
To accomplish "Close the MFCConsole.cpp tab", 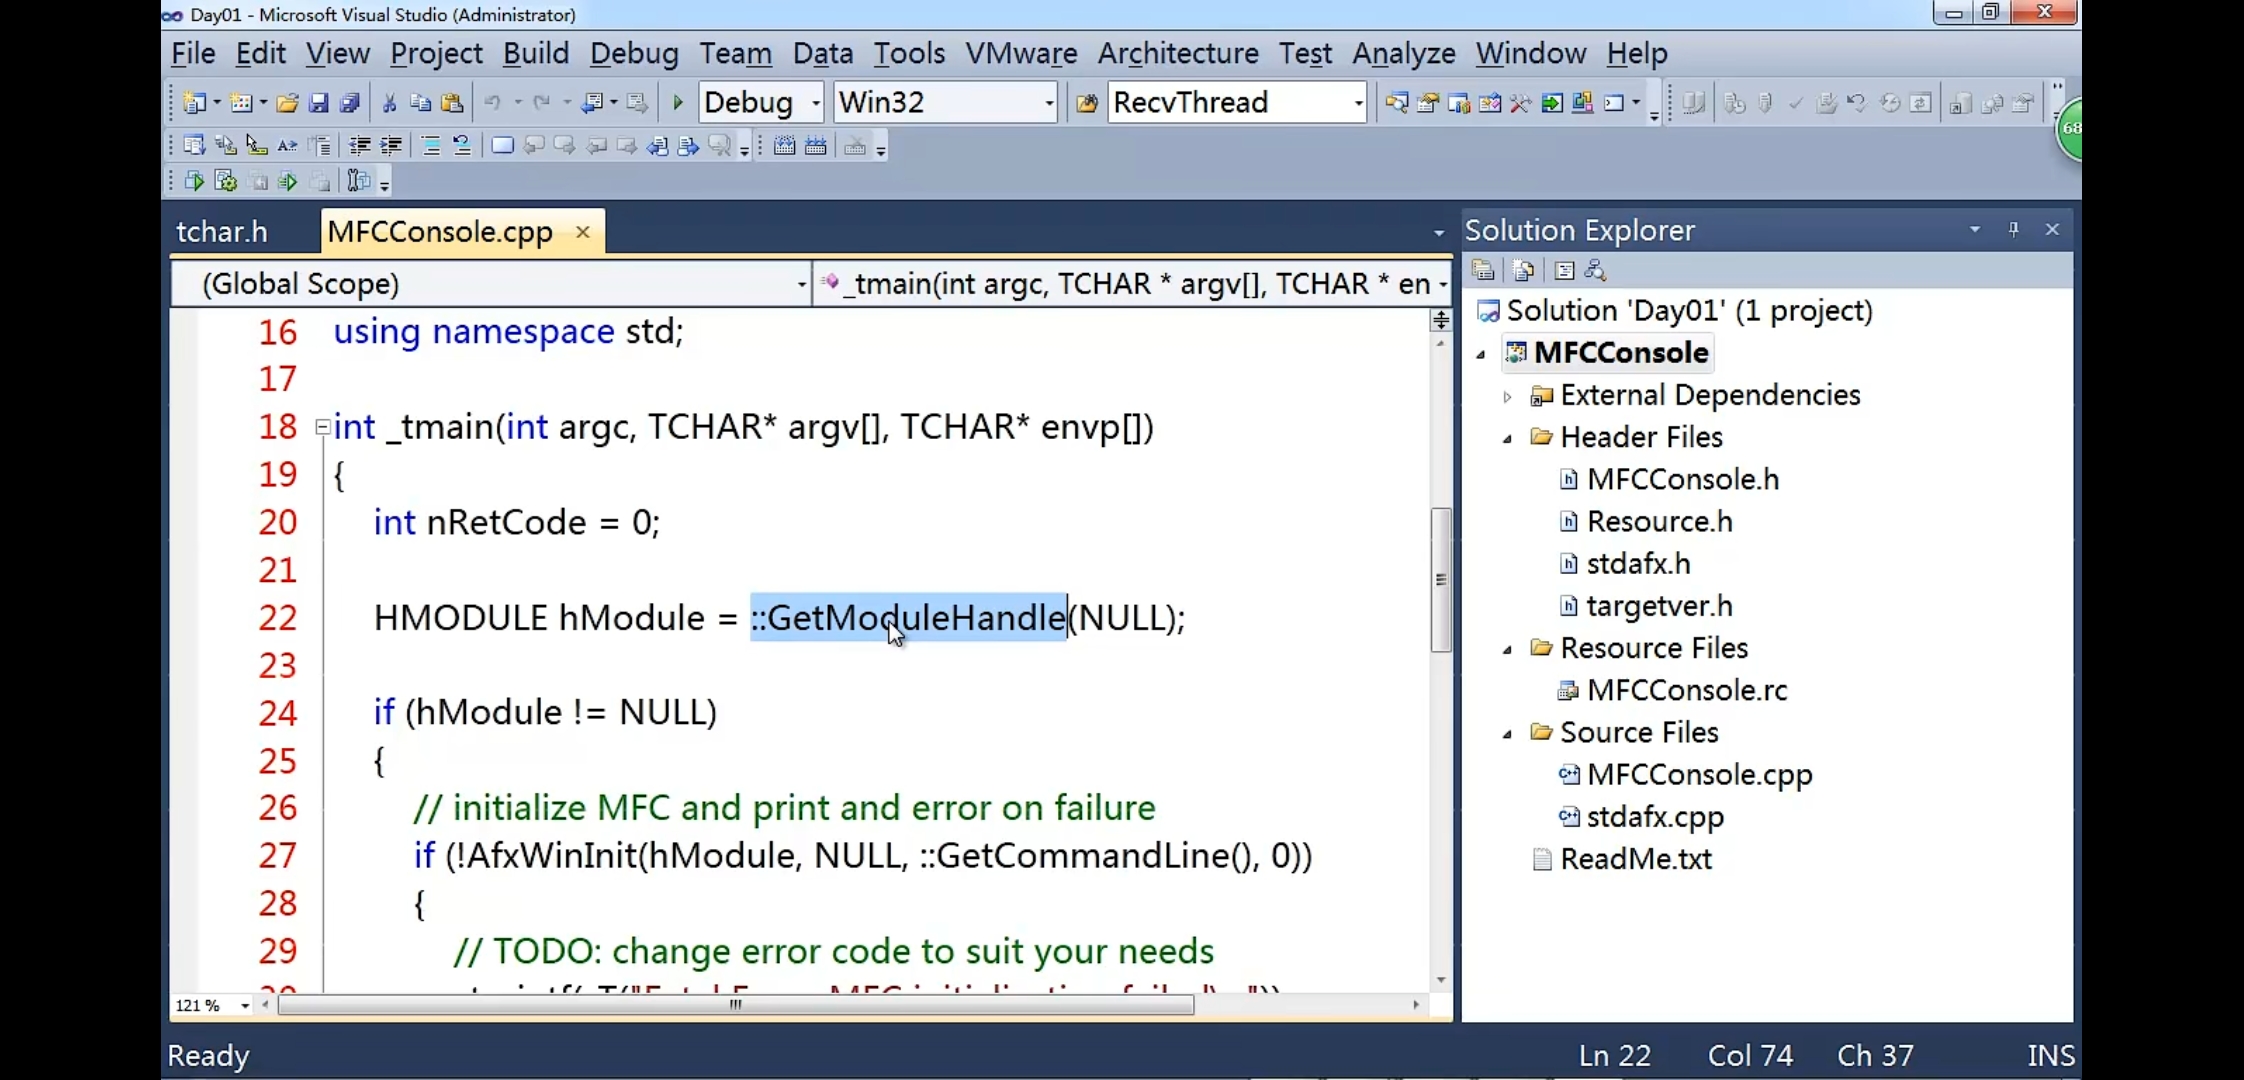I will [582, 232].
